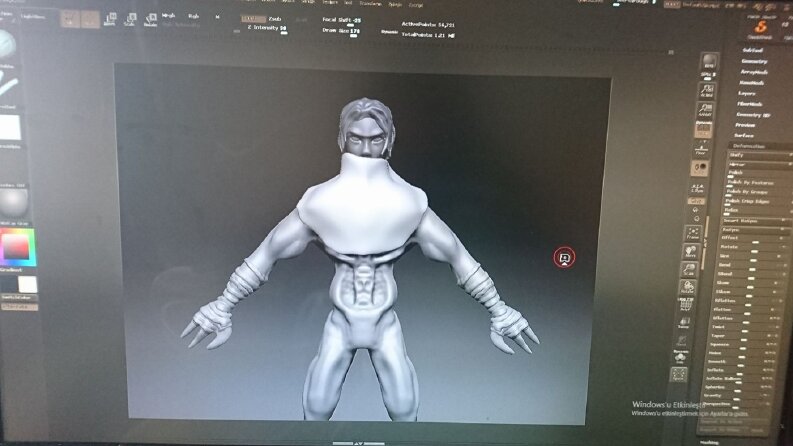Click the Scale view icon on right shelf
Screen dimensions: 793x446
pos(689,270)
